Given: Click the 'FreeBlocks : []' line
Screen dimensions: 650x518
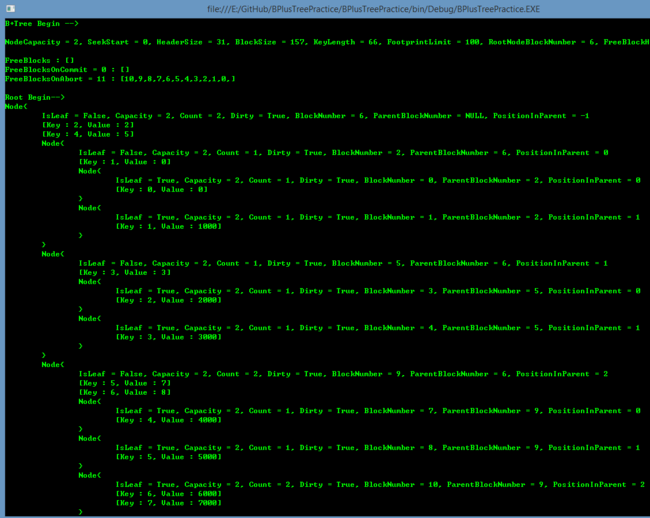Looking at the screenshot, I should point(40,61).
